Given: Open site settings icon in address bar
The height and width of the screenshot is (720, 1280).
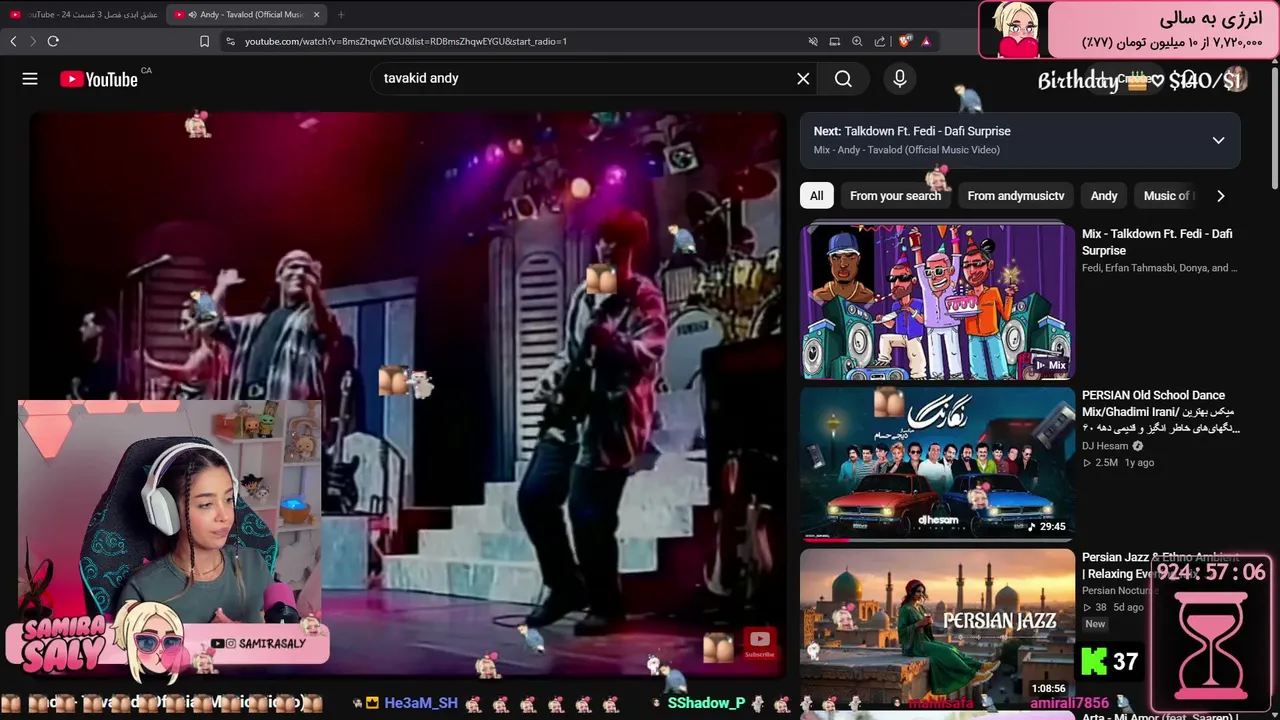Looking at the screenshot, I should tap(230, 41).
